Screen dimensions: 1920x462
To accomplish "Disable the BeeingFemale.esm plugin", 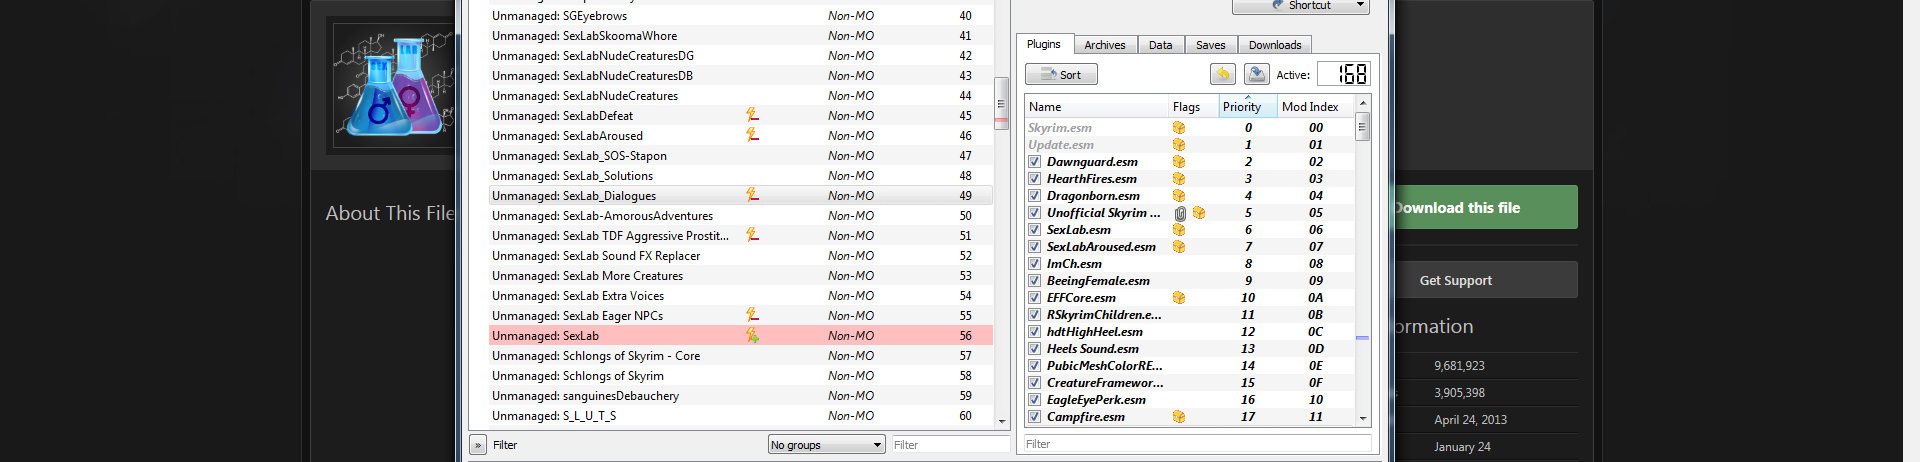I will [1035, 281].
